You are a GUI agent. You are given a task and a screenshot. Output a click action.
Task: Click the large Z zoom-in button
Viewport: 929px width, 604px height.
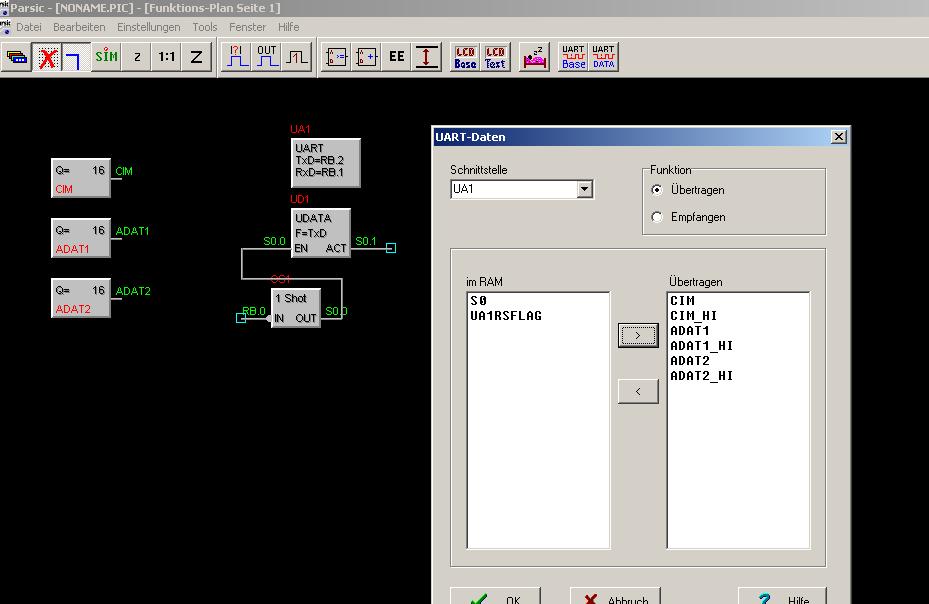196,57
